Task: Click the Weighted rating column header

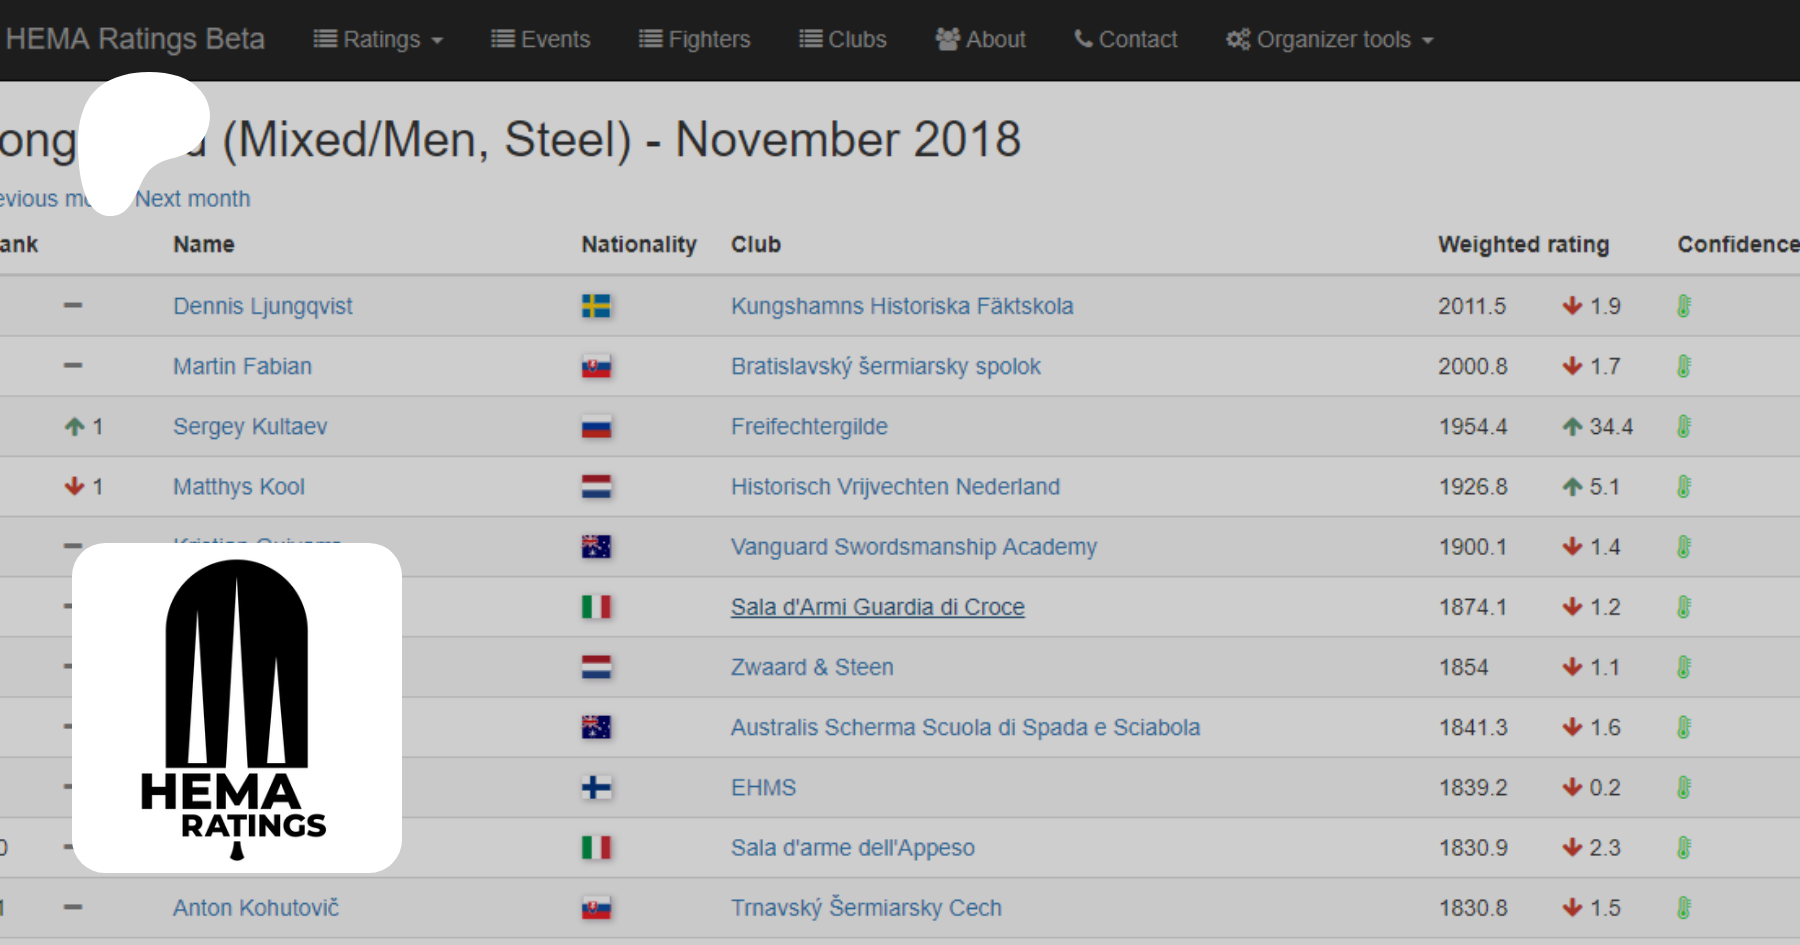Action: point(1523,245)
